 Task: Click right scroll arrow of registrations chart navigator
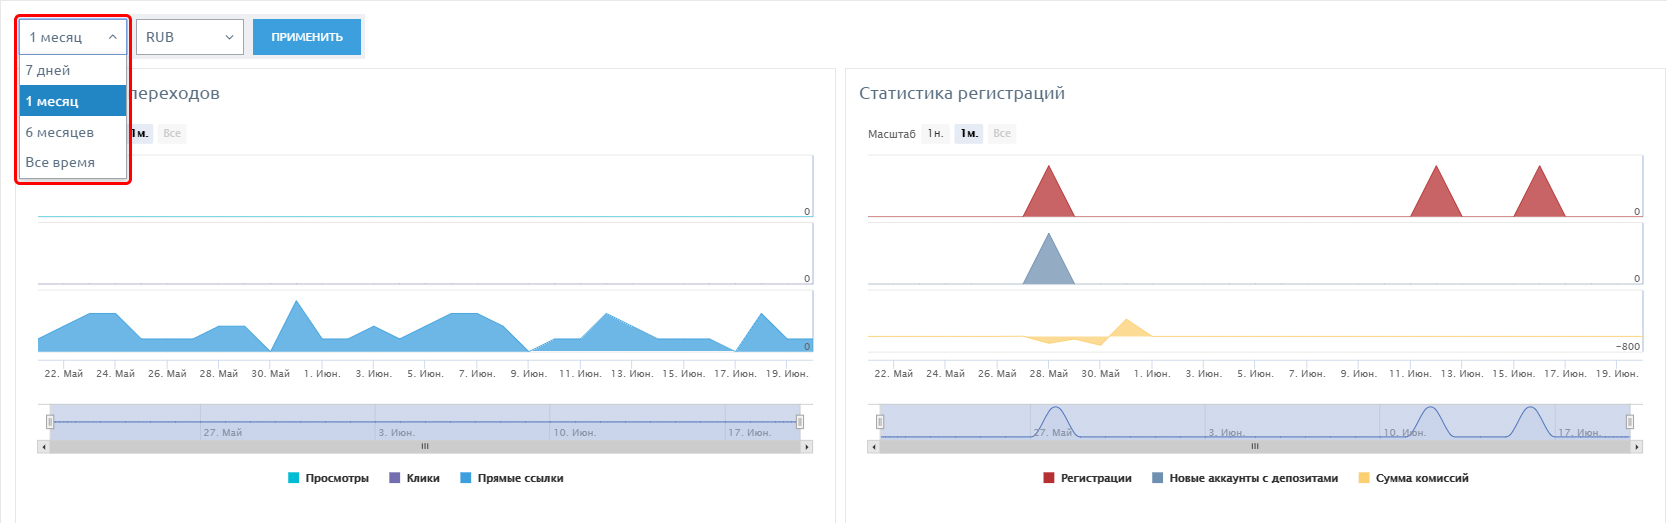(1637, 447)
